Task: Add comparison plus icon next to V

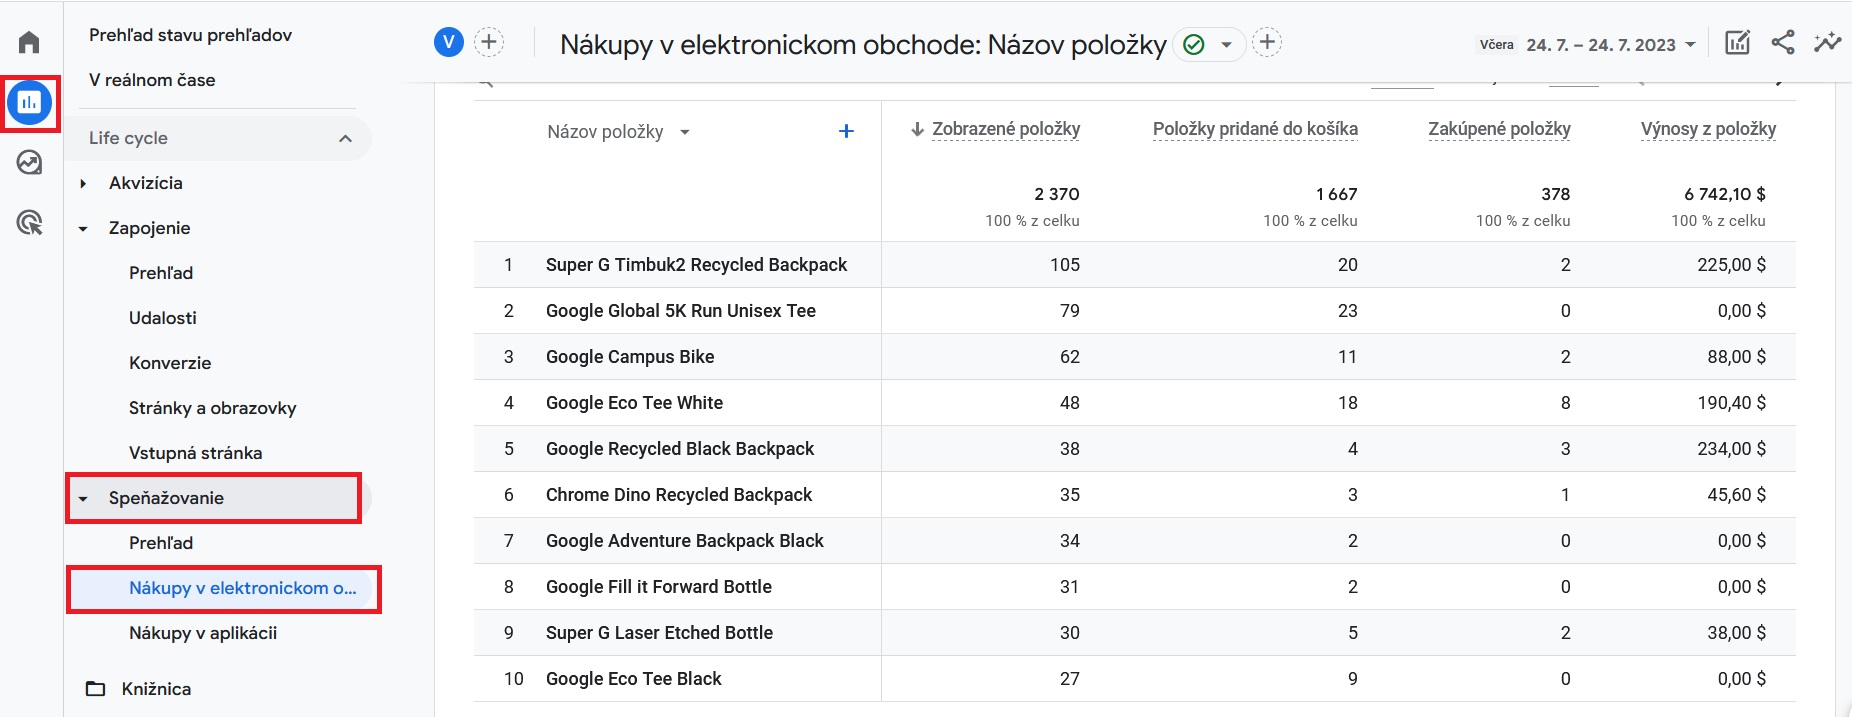Action: pyautogui.click(x=488, y=42)
